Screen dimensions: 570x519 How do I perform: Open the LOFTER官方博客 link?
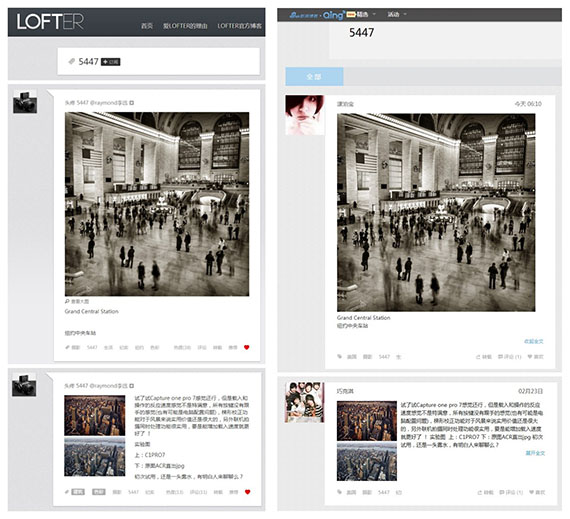click(239, 26)
